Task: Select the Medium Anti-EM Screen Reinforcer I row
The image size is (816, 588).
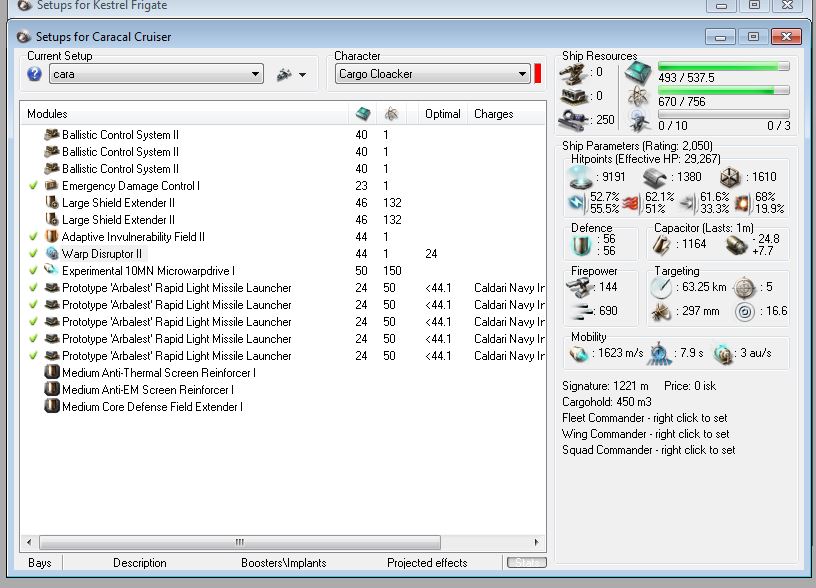Action: [x=148, y=390]
